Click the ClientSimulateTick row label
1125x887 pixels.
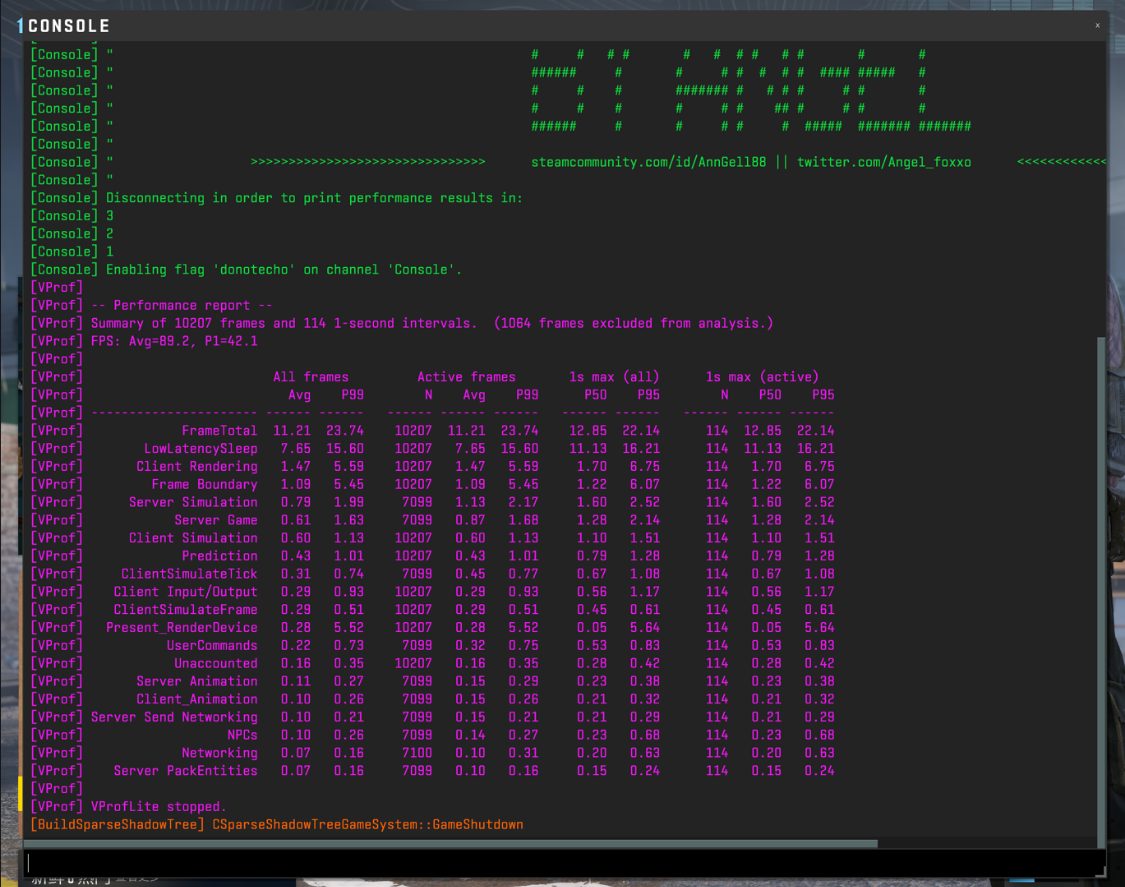pyautogui.click(x=189, y=574)
